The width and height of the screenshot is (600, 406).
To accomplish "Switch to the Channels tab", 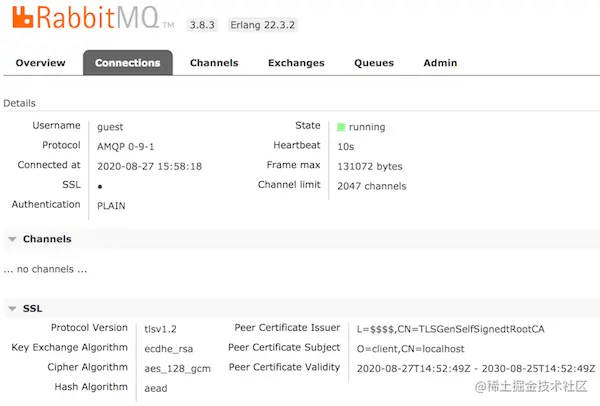I will (x=214, y=63).
